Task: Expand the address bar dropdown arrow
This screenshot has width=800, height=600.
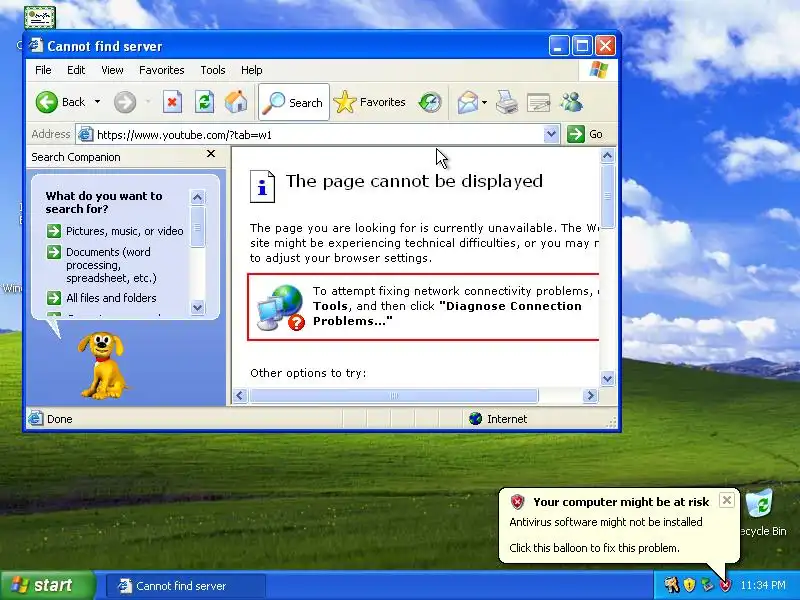Action: pos(551,134)
